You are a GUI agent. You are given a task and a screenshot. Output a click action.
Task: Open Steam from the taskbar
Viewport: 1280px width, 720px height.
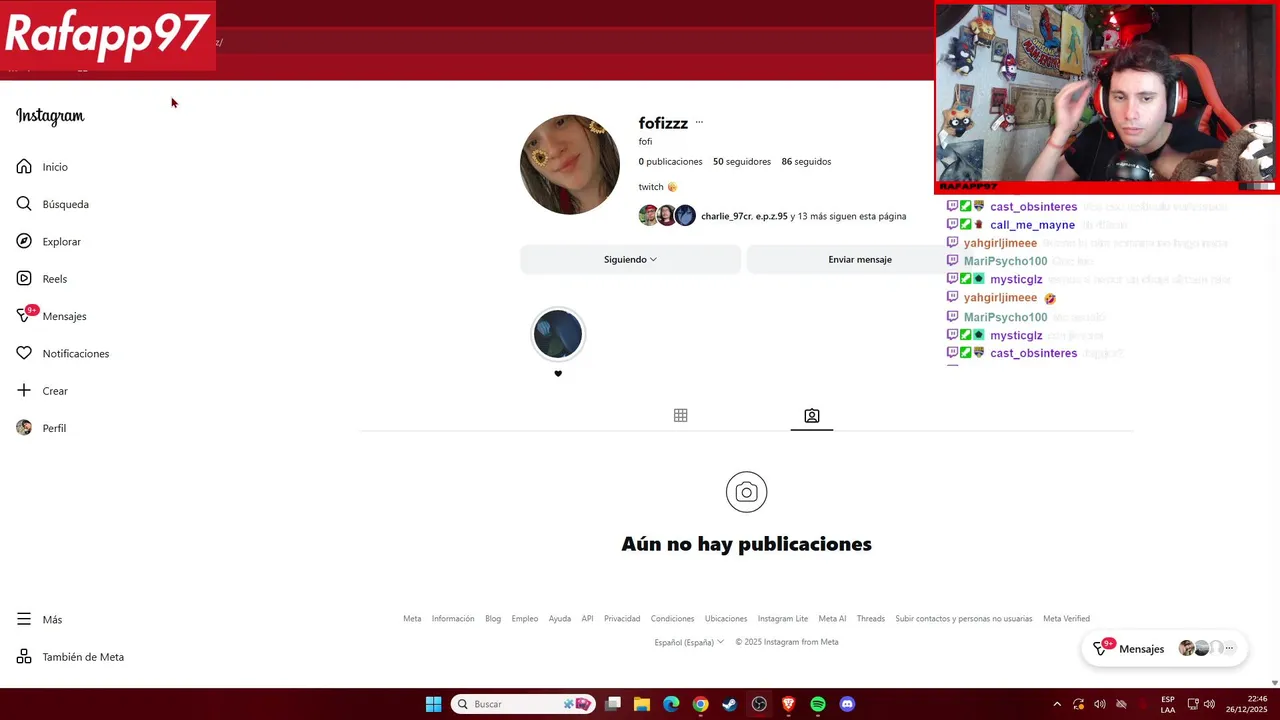click(730, 704)
